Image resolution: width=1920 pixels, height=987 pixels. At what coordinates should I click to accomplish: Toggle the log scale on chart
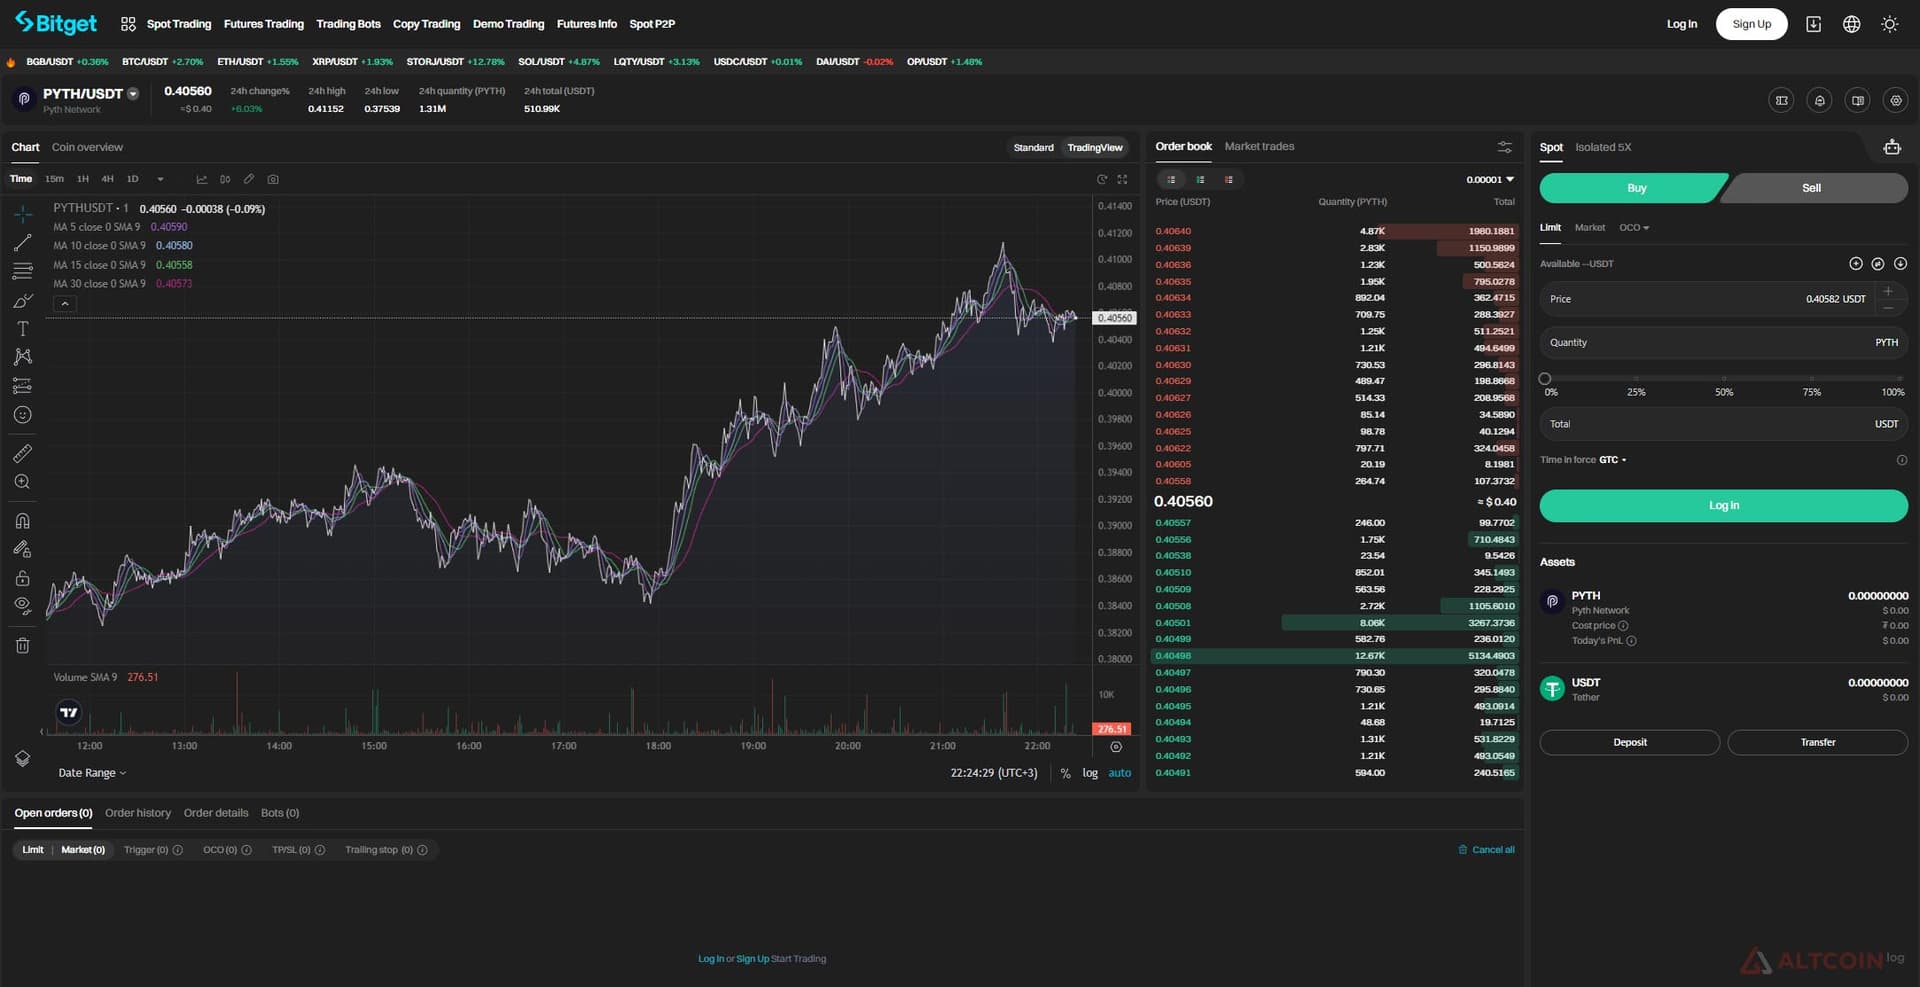(x=1090, y=773)
